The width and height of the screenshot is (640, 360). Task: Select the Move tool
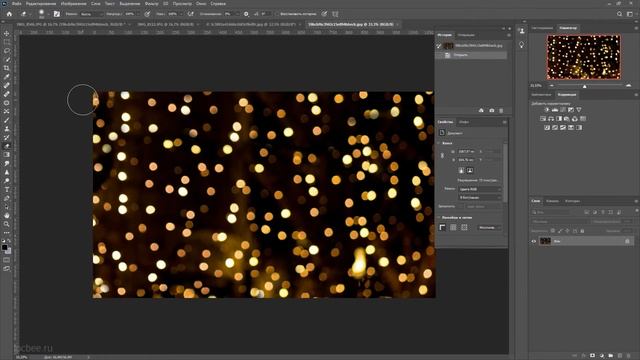click(7, 33)
